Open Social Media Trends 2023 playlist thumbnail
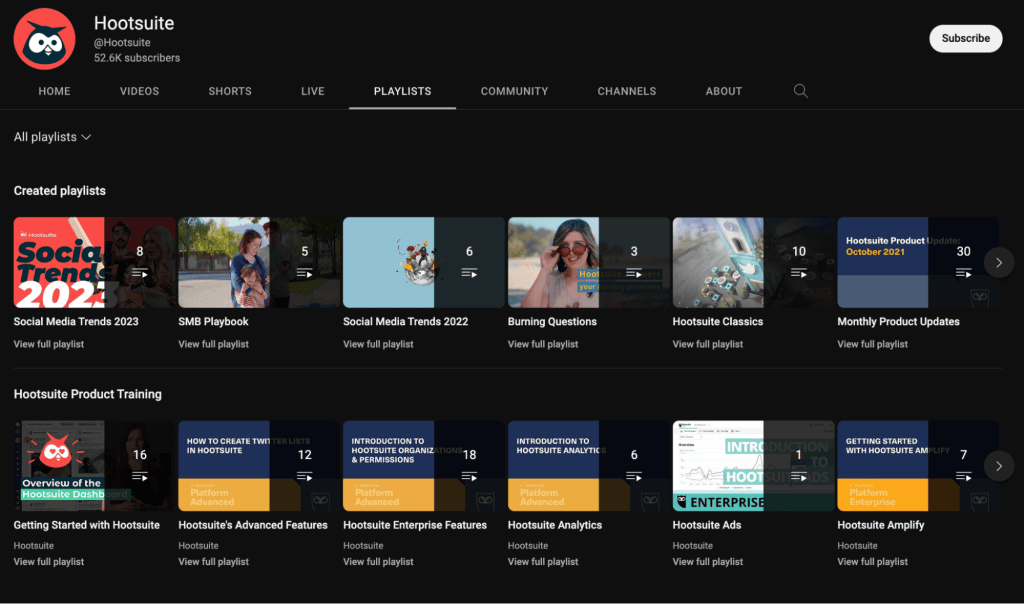The width and height of the screenshot is (1024, 604). click(94, 262)
